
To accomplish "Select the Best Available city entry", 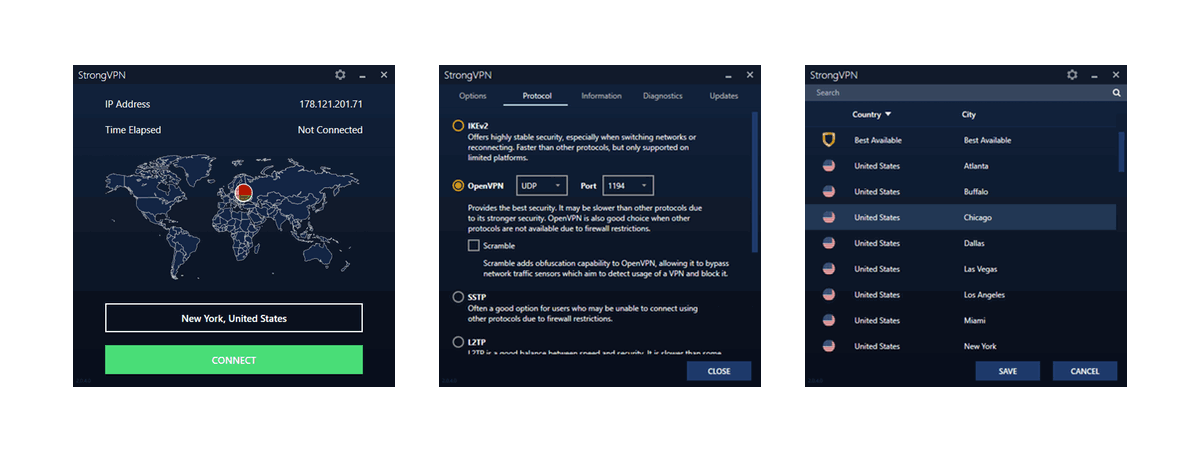I will click(x=988, y=140).
